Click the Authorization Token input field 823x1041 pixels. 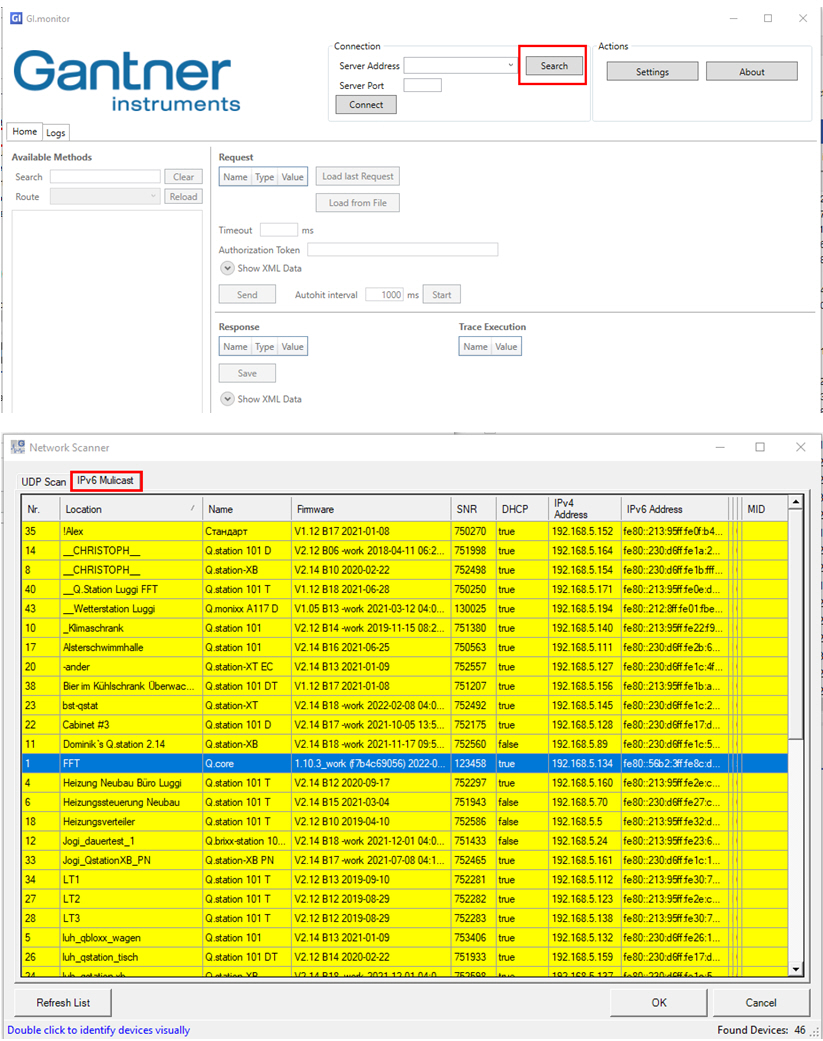pos(402,250)
